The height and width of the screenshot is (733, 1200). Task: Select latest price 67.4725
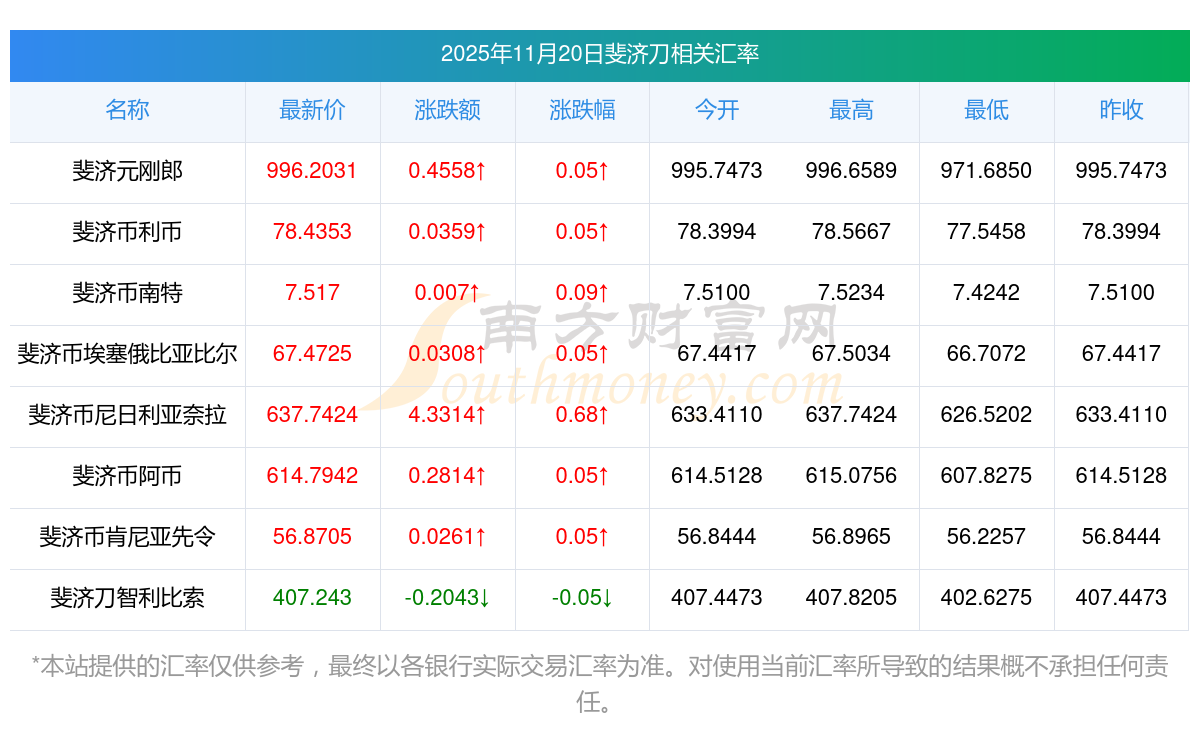coord(312,354)
